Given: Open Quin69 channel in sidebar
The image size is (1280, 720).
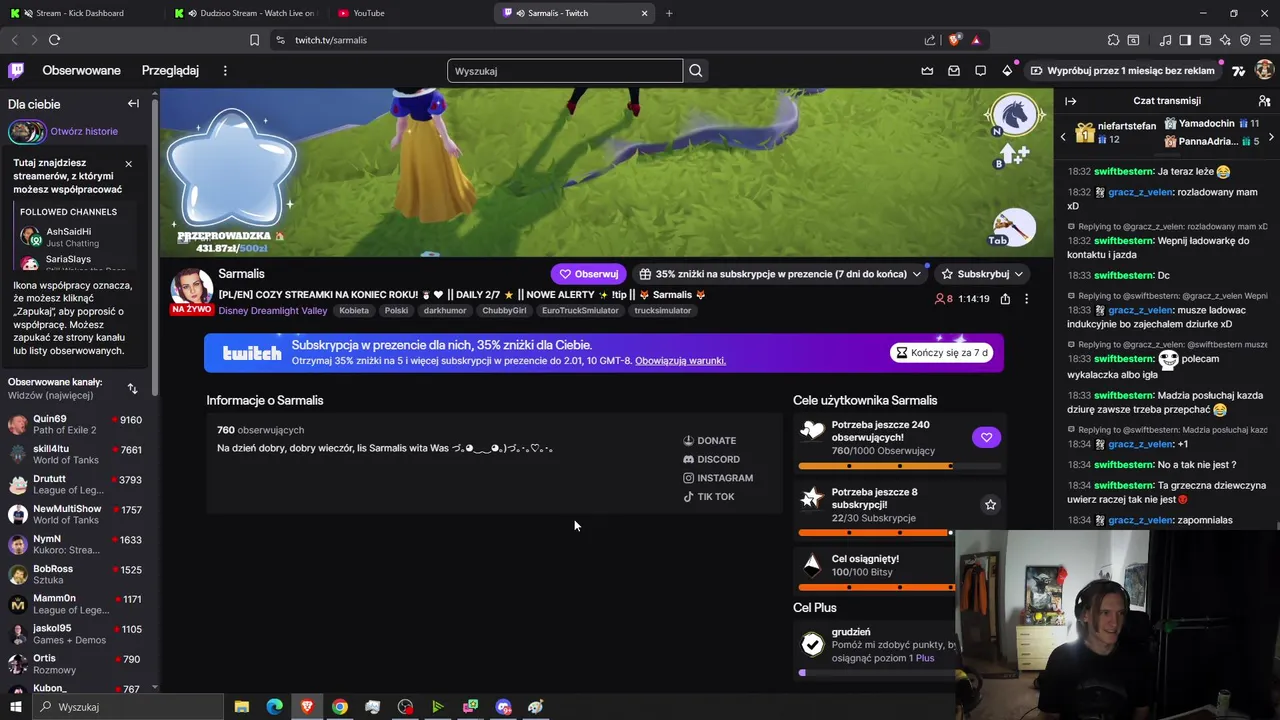Looking at the screenshot, I should click(x=75, y=425).
